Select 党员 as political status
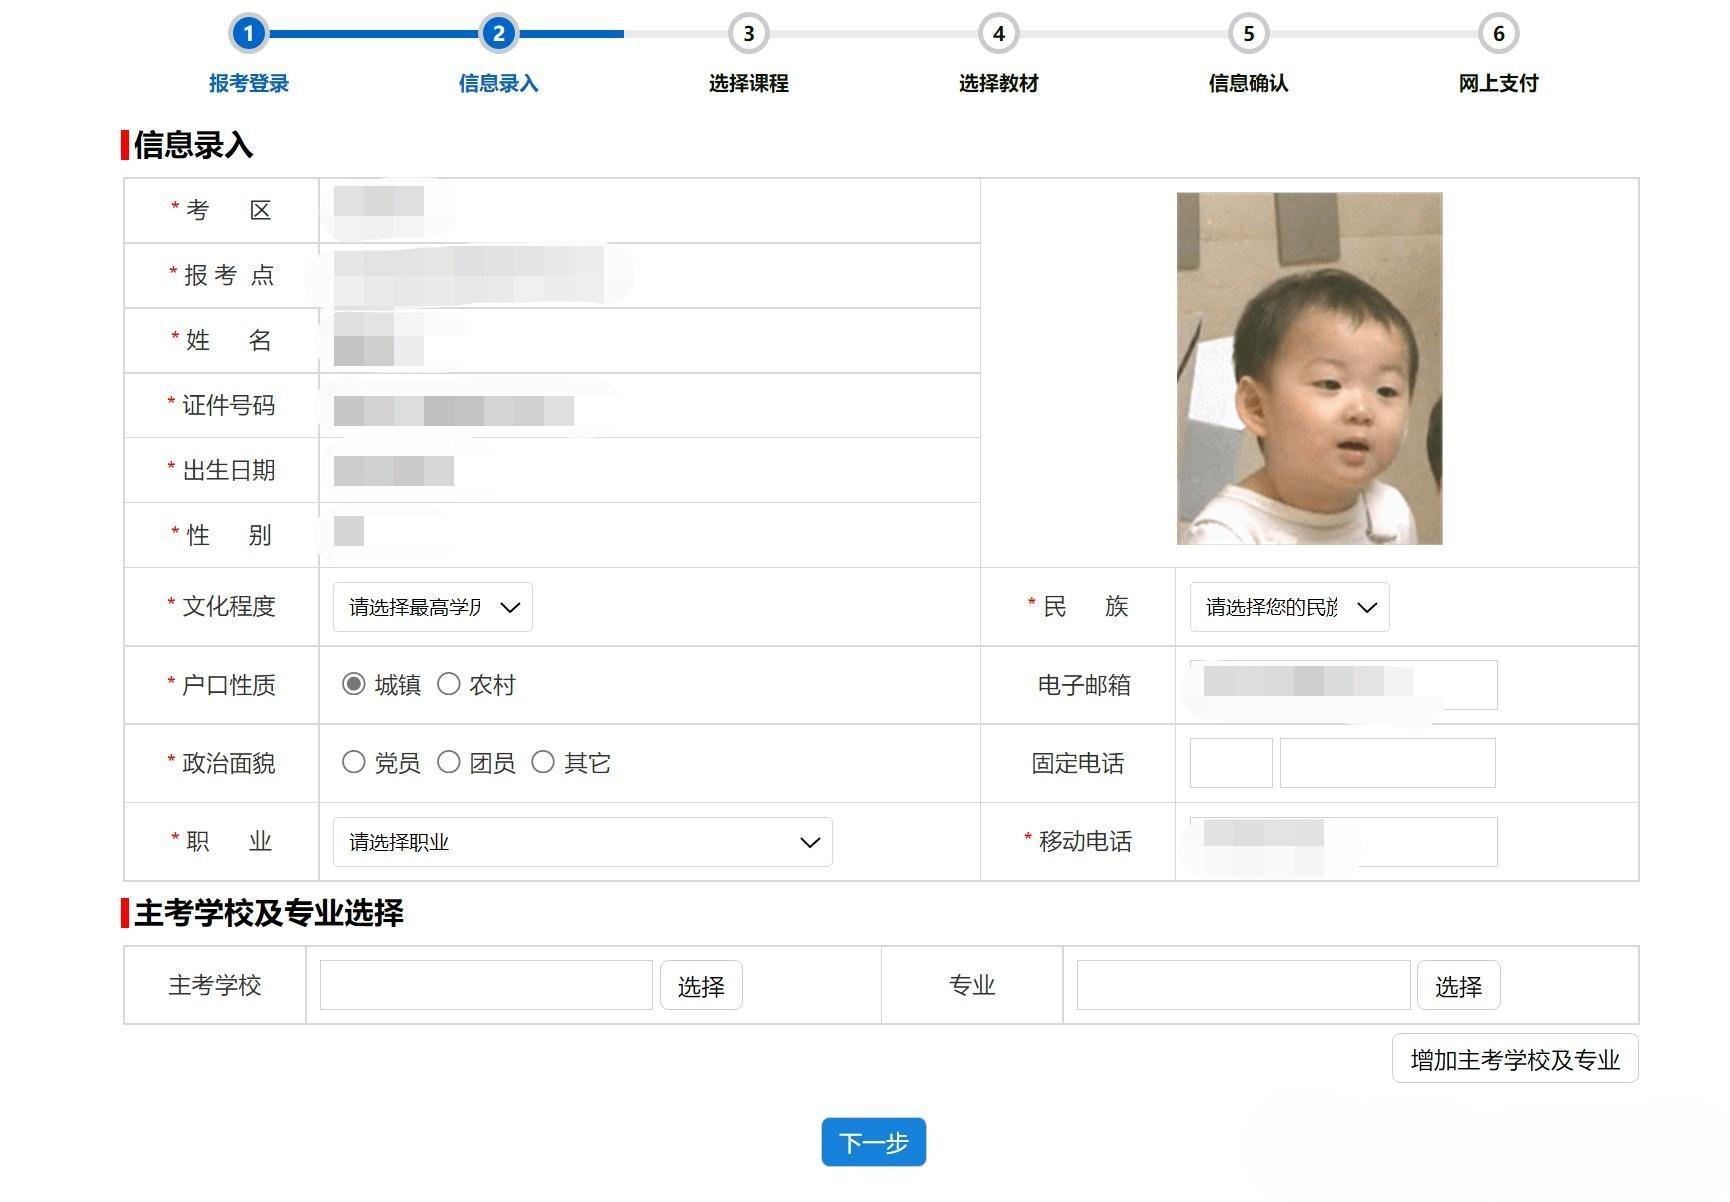Screen dimensions: 1730x1202 point(355,762)
